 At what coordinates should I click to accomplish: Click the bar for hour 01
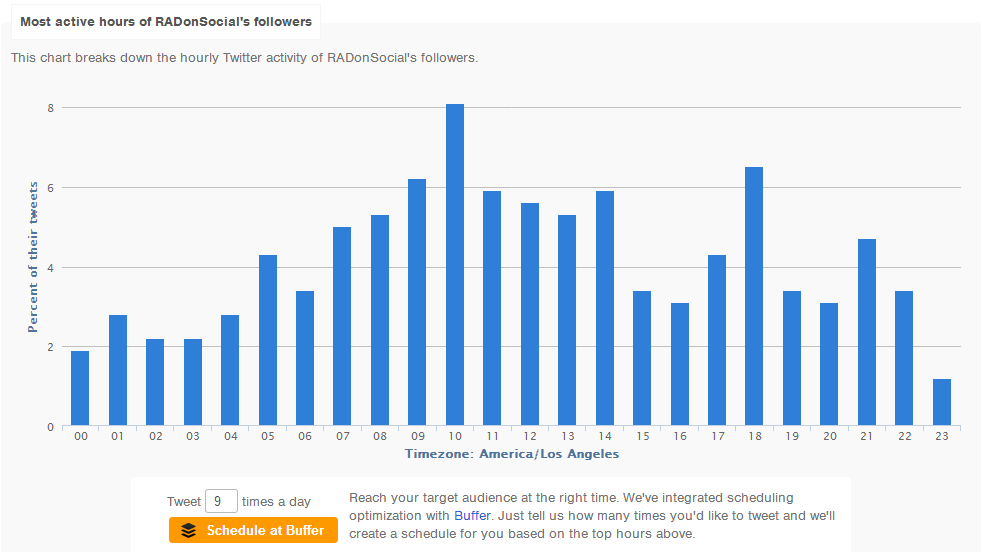point(118,371)
